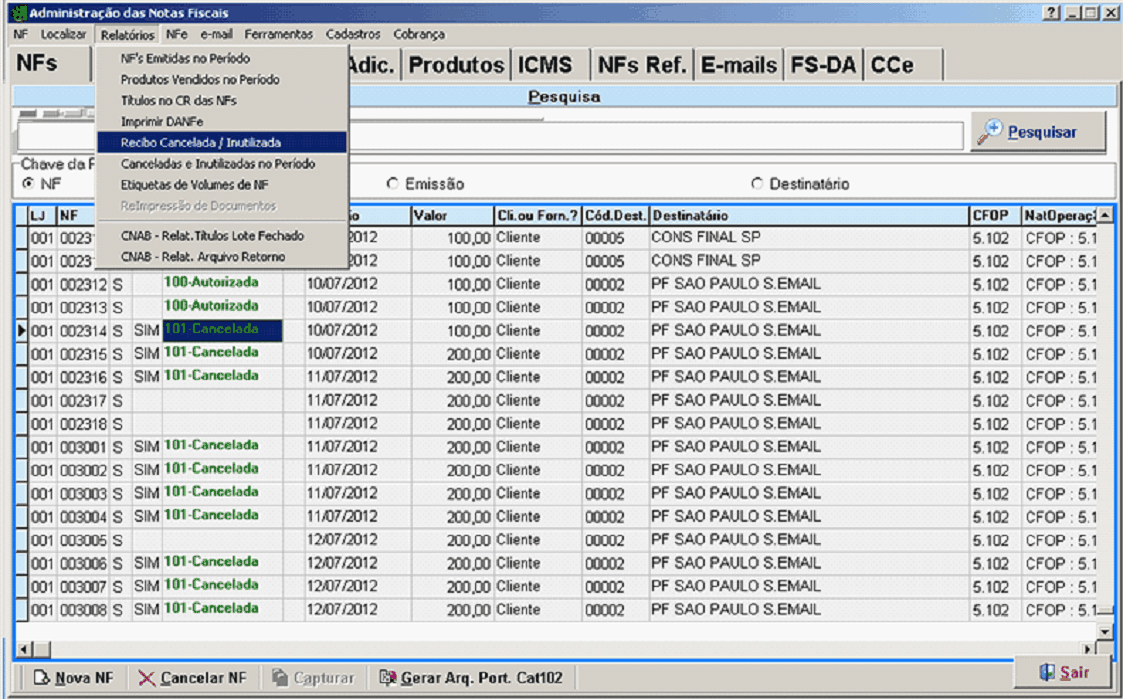Screen dimensions: 1124x700
Task: Click the red X Cancelar NF icon
Action: 147,678
